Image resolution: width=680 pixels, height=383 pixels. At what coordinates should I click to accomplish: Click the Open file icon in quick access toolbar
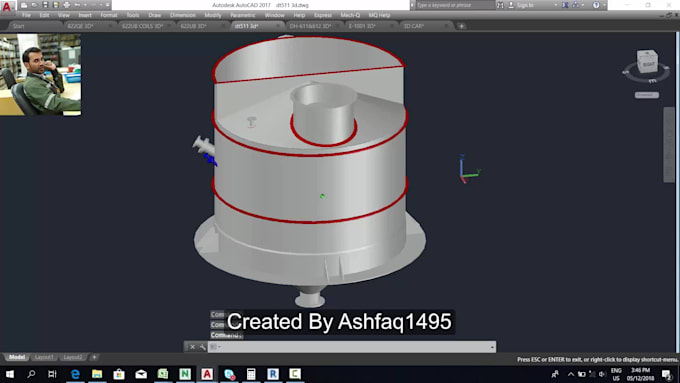pyautogui.click(x=34, y=5)
